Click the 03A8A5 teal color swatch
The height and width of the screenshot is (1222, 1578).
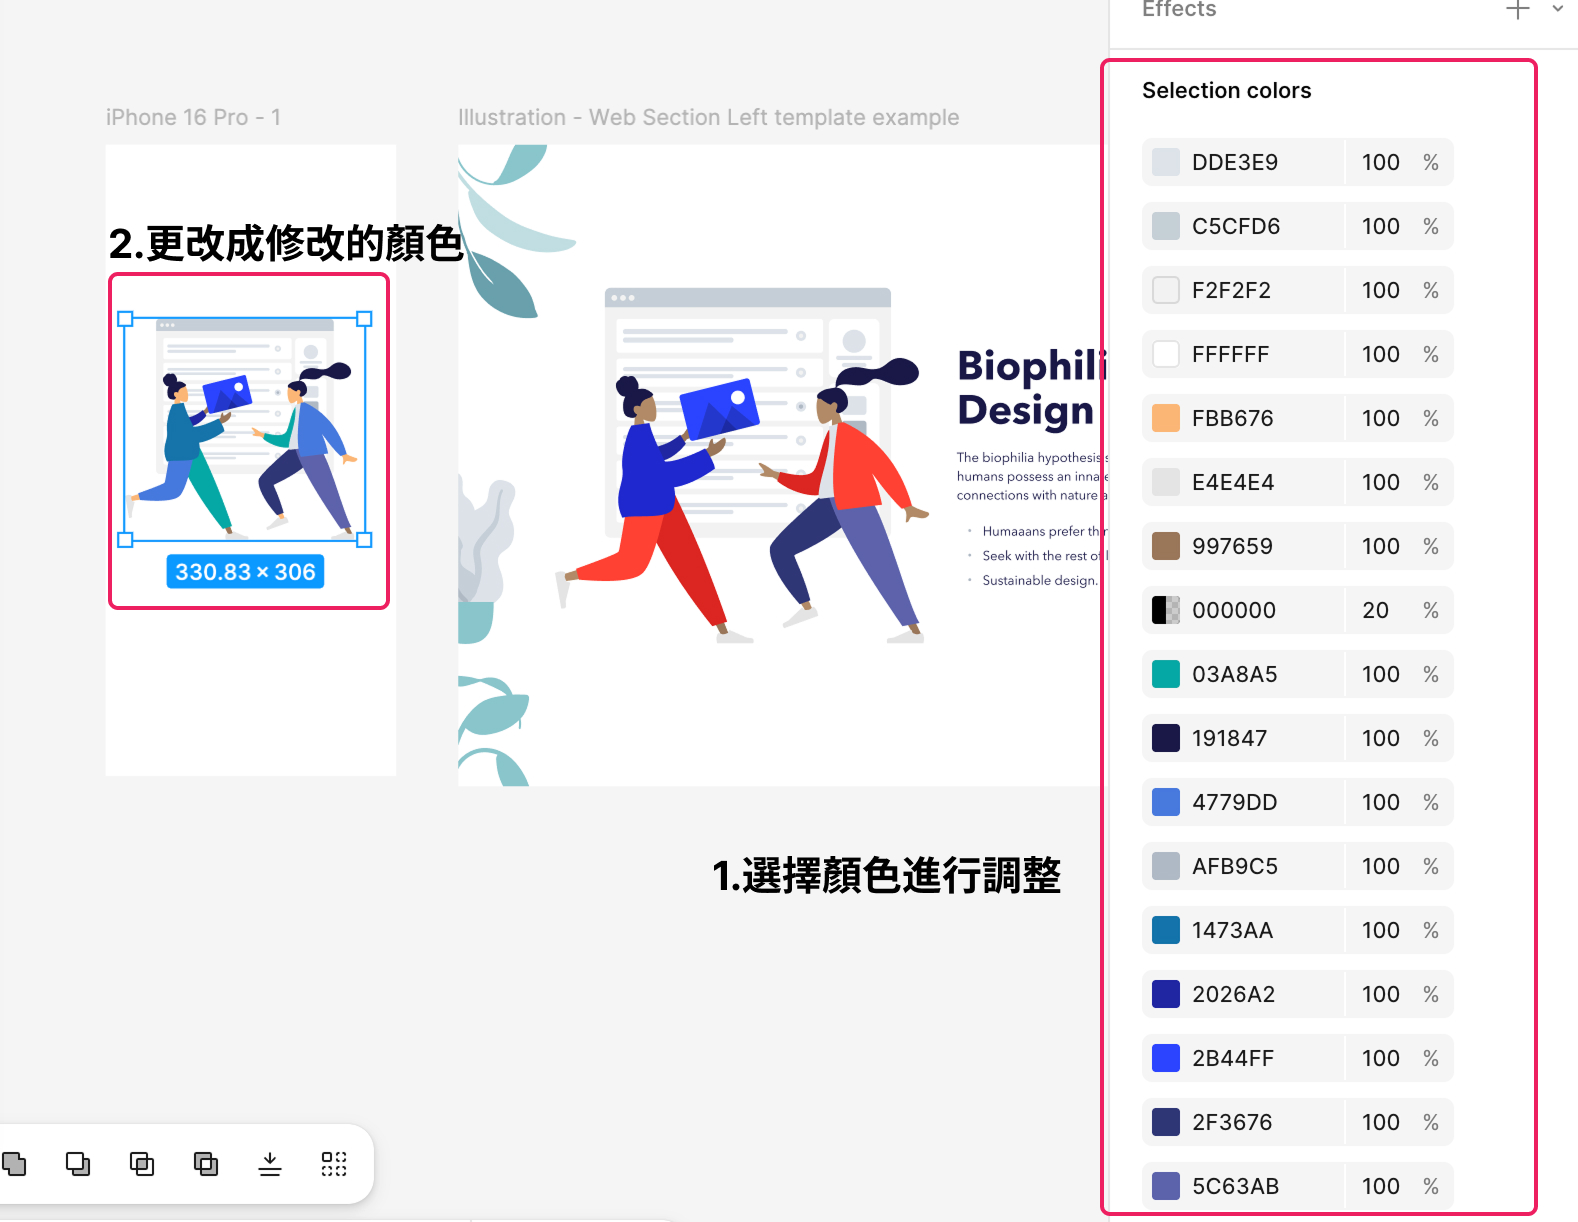(1166, 674)
